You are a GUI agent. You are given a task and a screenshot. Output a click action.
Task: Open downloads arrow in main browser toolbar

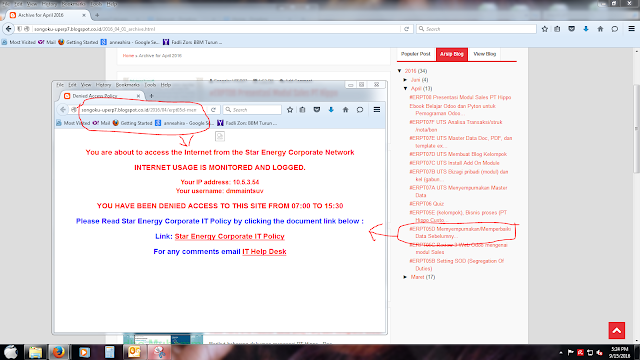(x=586, y=29)
